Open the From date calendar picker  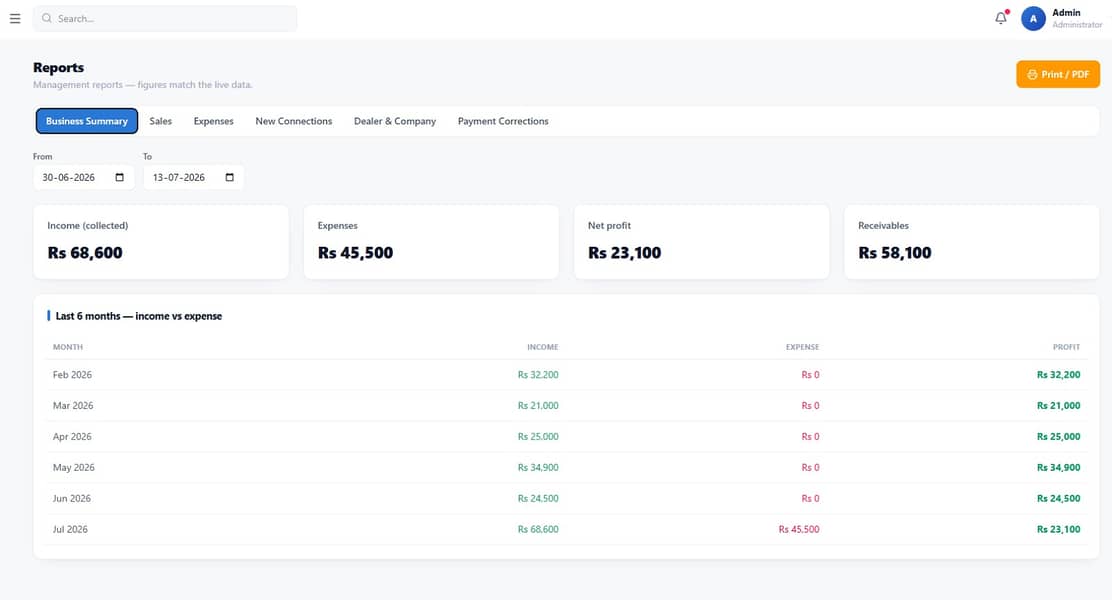(x=120, y=177)
